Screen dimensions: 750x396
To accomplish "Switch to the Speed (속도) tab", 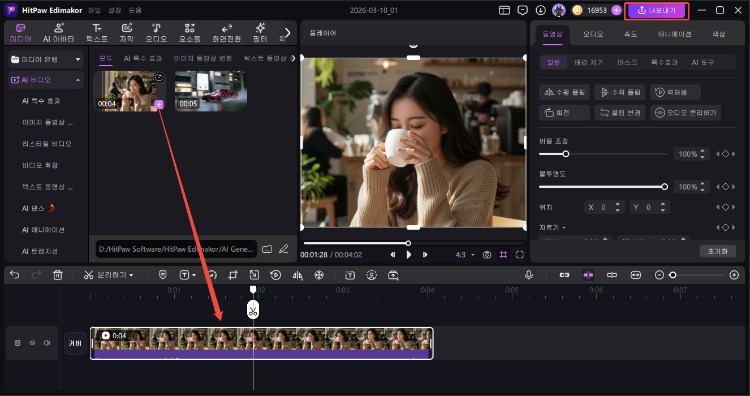I will coord(630,34).
